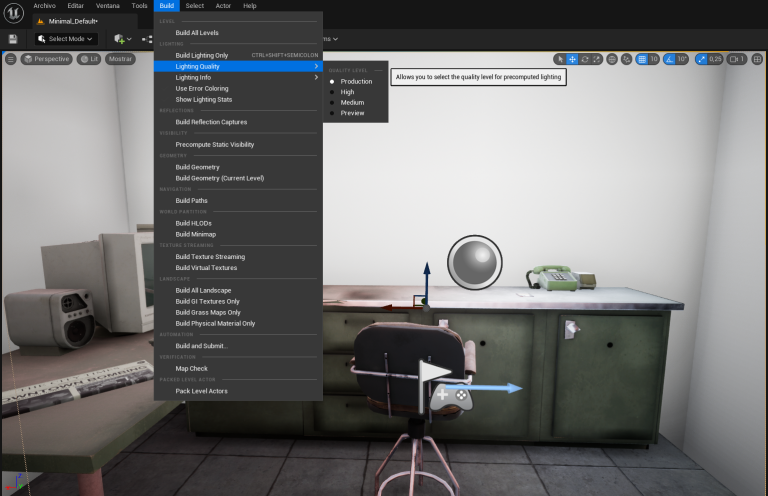Image resolution: width=768 pixels, height=496 pixels.
Task: Open the Tools menu
Action: 140,6
